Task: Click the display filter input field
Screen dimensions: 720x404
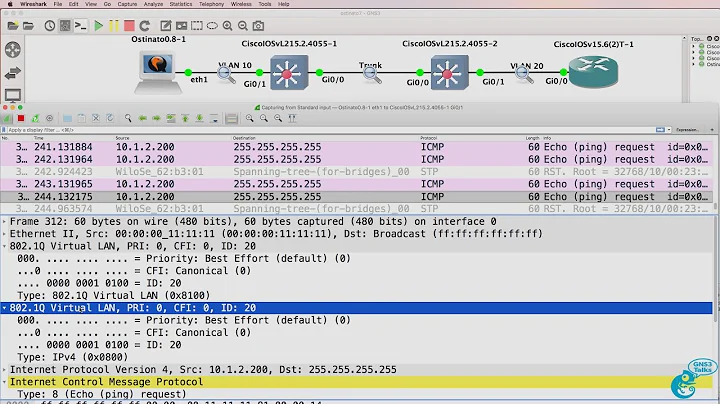Action: [331, 130]
